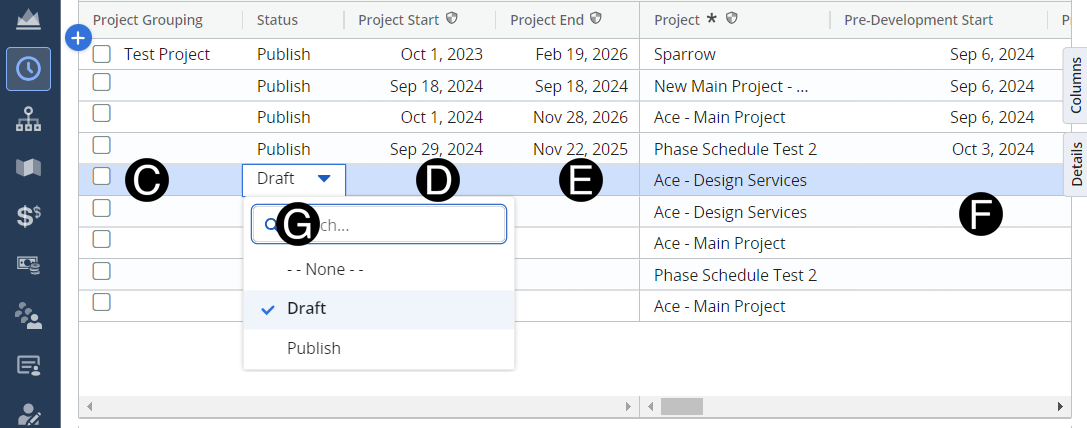Image resolution: width=1087 pixels, height=428 pixels.
Task: Sort by the Project End column header
Action: click(x=546, y=20)
